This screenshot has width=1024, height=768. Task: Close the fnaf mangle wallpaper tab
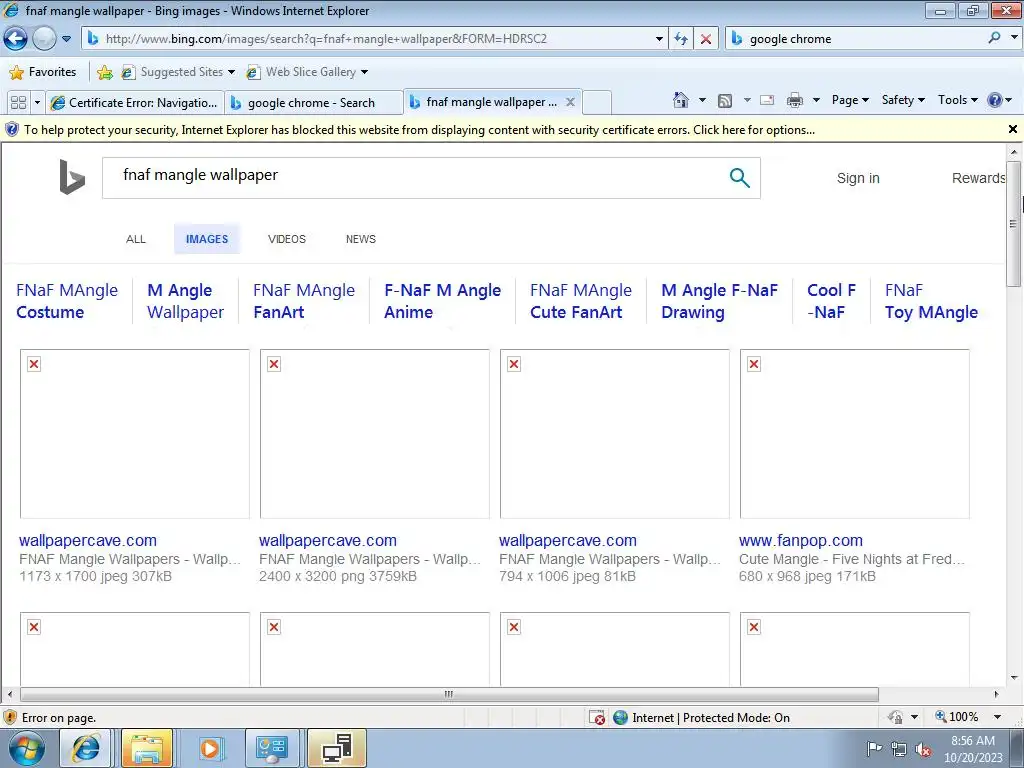570,102
